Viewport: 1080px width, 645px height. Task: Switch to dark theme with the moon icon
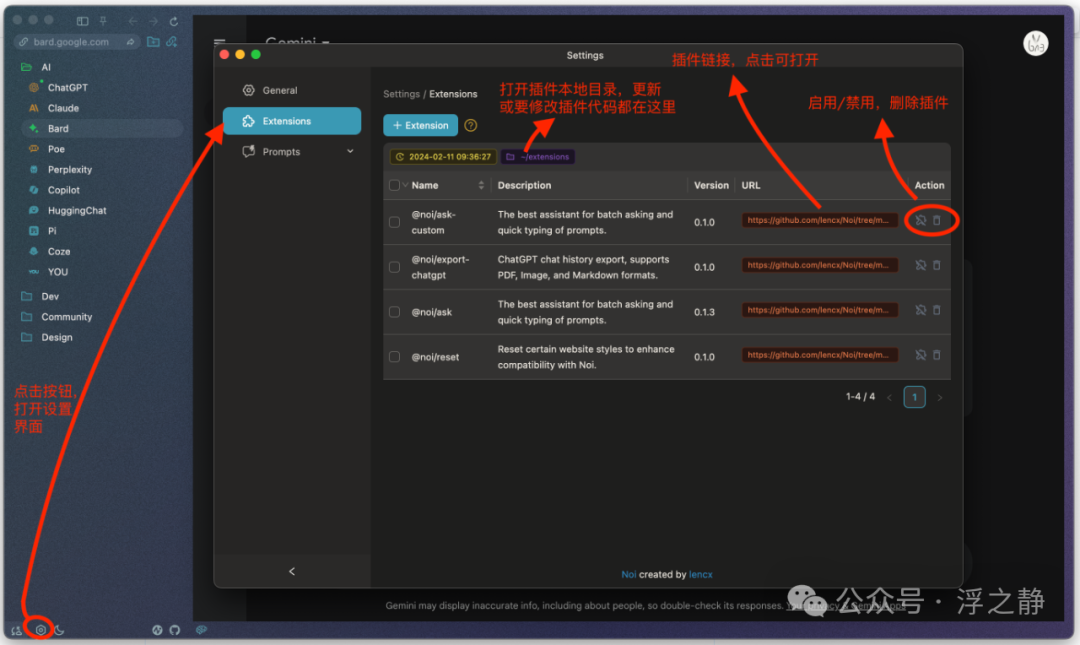[x=59, y=630]
